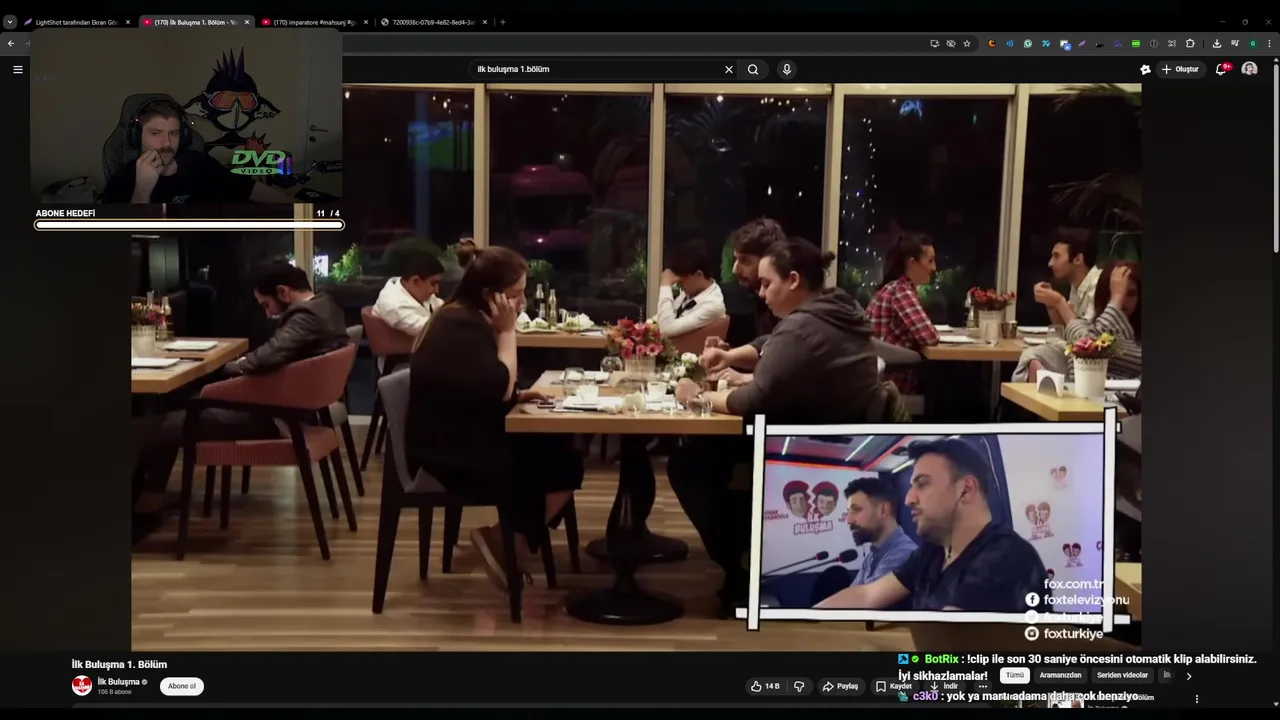
Task: Bookmark this page with the star
Action: click(967, 43)
